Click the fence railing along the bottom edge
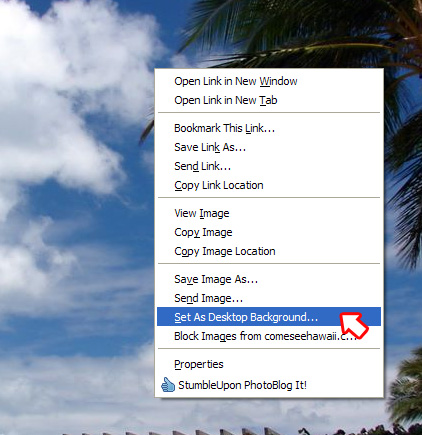The width and height of the screenshot is (422, 435). coord(200,432)
